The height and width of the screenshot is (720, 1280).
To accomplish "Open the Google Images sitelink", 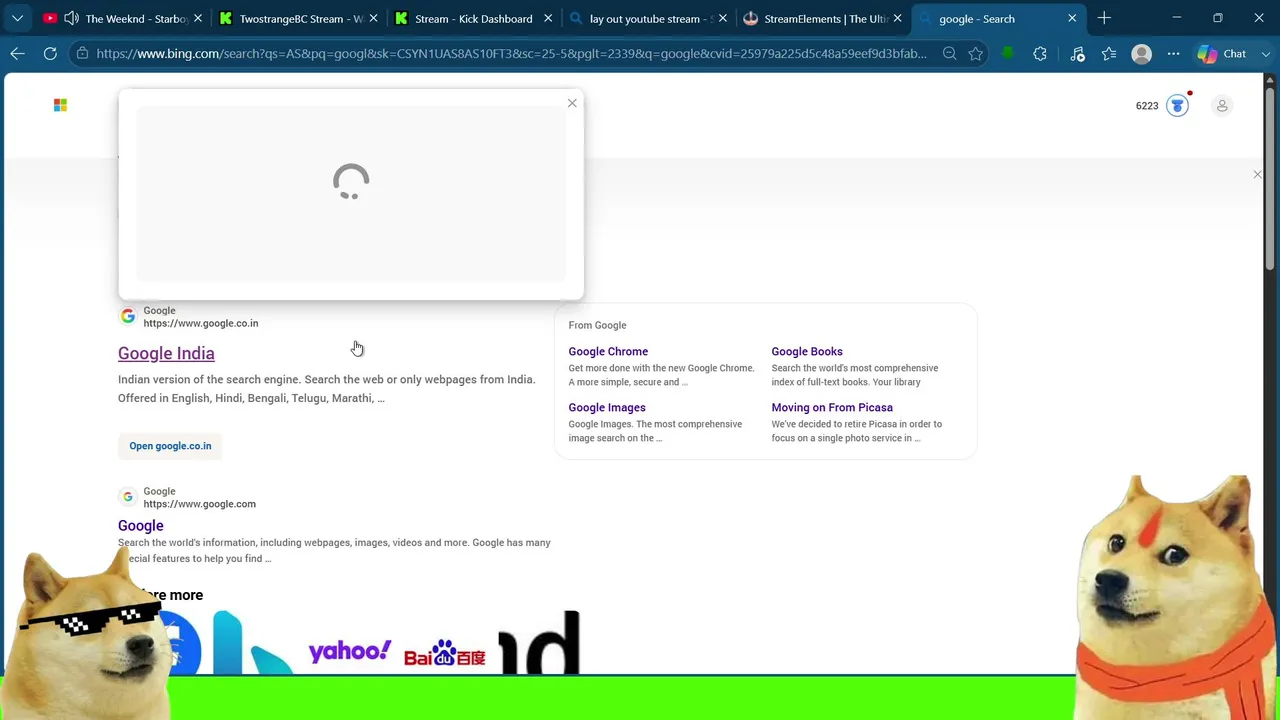I will tap(607, 407).
